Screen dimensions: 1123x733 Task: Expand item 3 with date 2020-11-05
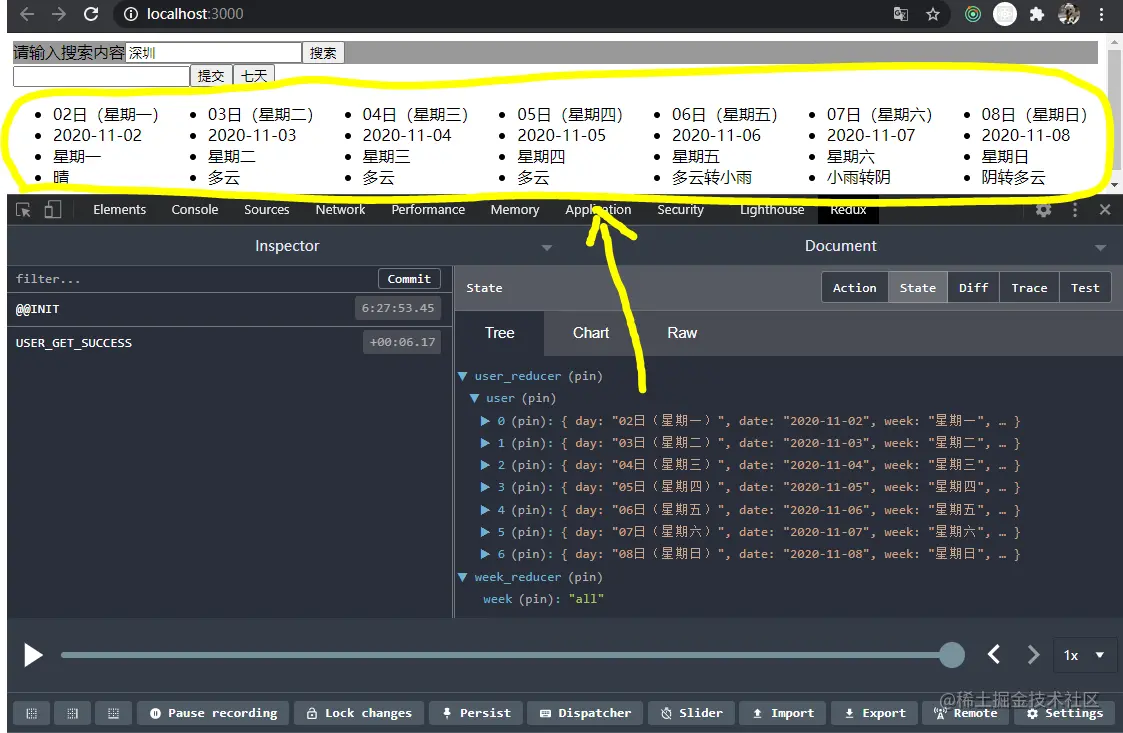click(485, 487)
